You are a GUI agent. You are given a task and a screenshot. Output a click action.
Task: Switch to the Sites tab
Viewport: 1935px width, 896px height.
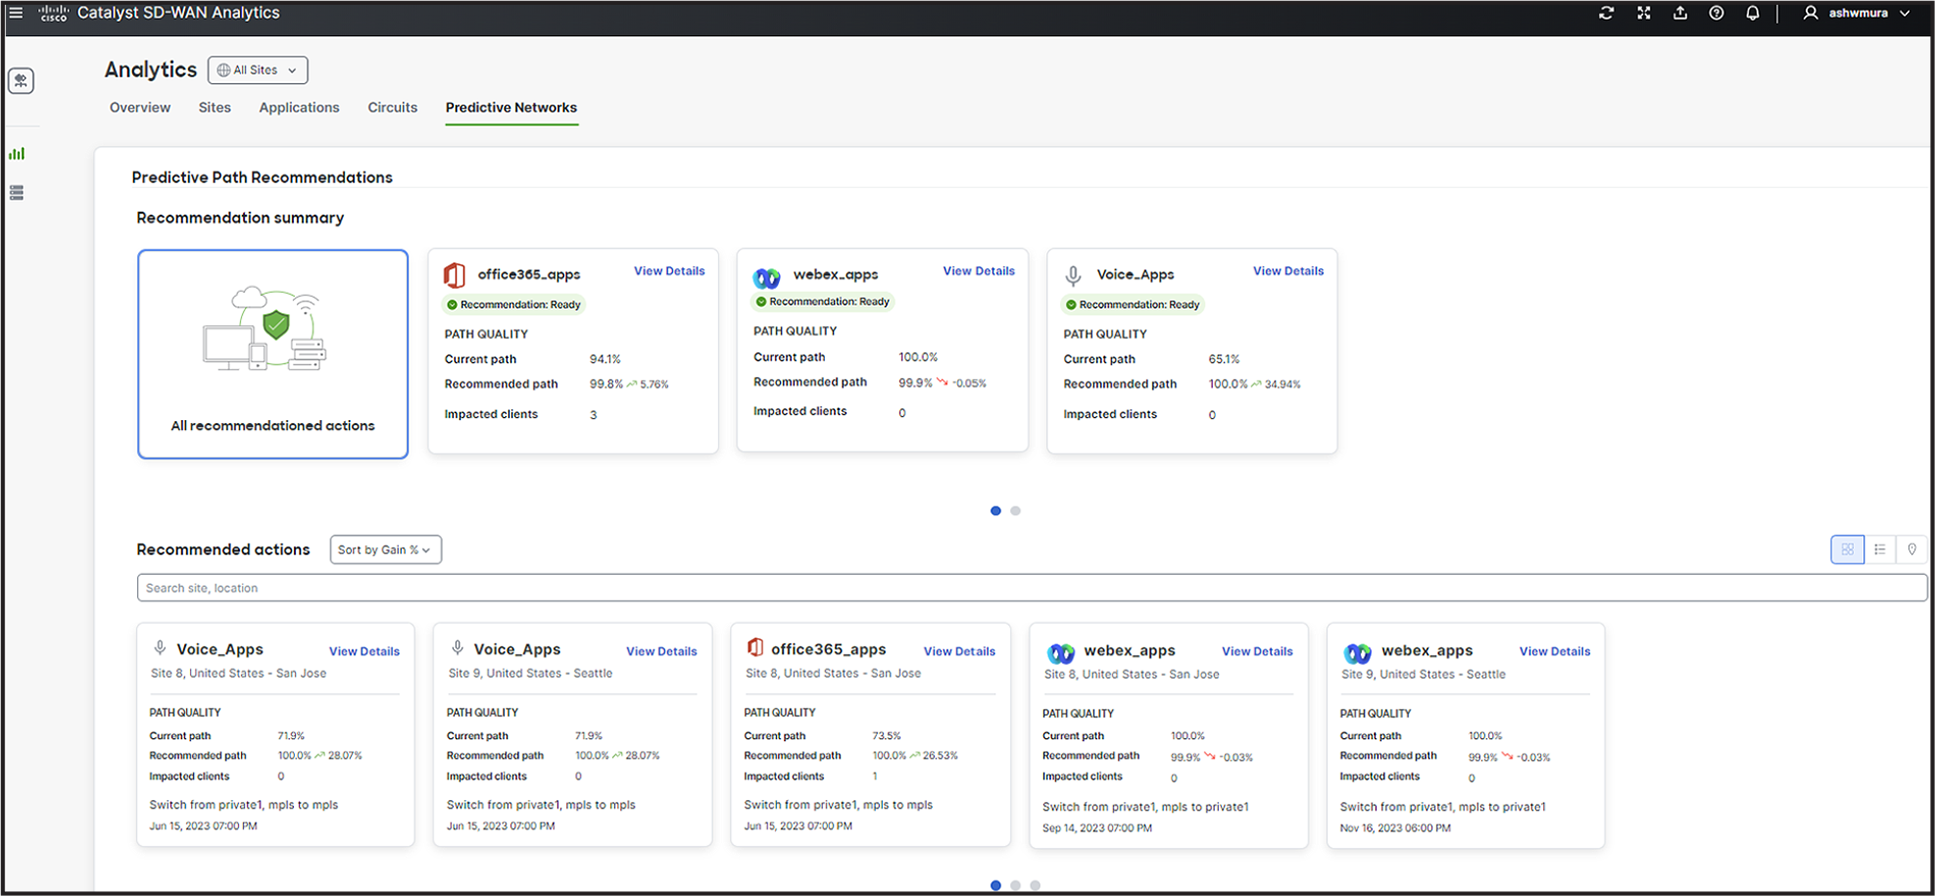(x=214, y=107)
